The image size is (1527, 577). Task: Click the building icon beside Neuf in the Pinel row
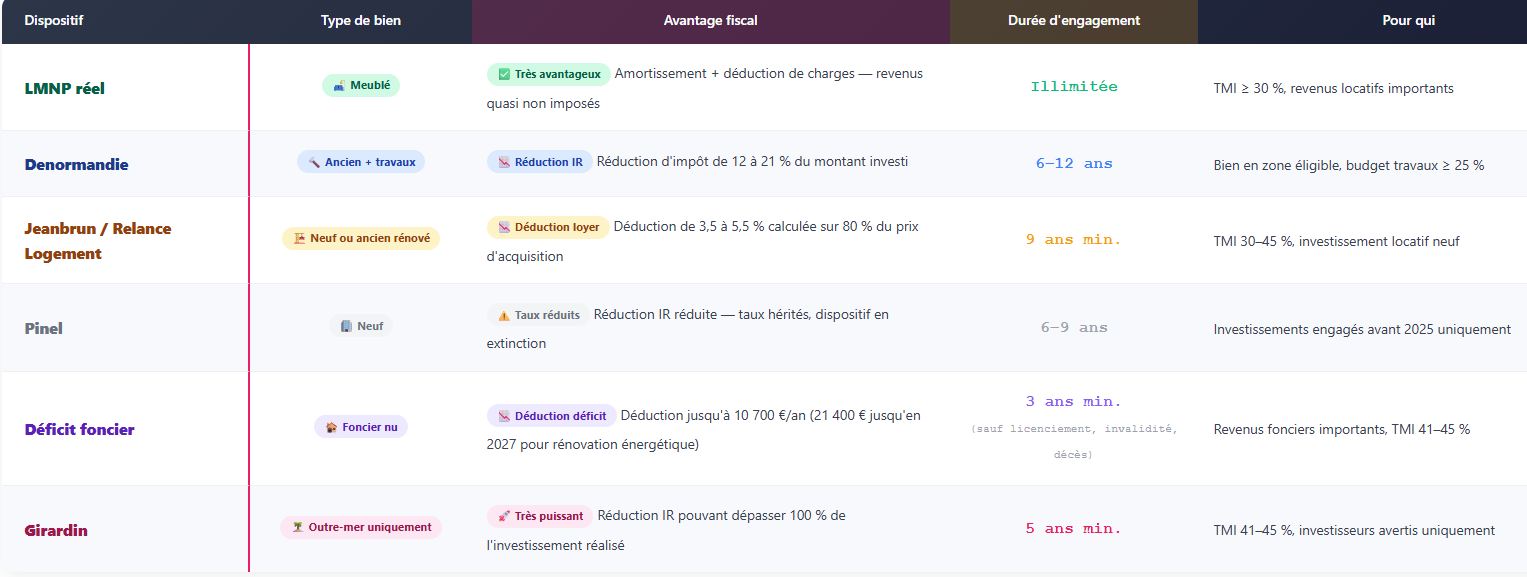pos(346,326)
